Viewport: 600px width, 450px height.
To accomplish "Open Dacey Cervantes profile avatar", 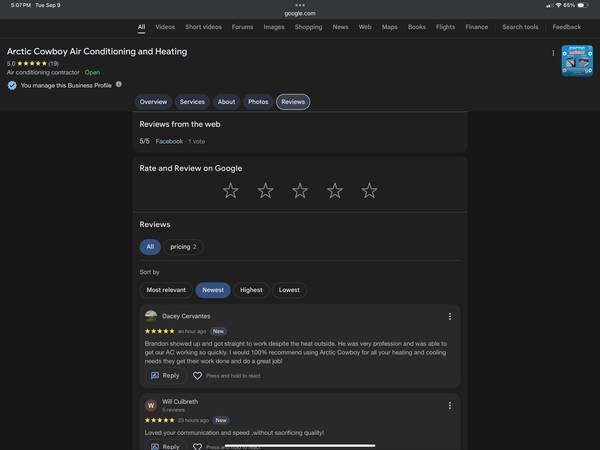I will (151, 316).
